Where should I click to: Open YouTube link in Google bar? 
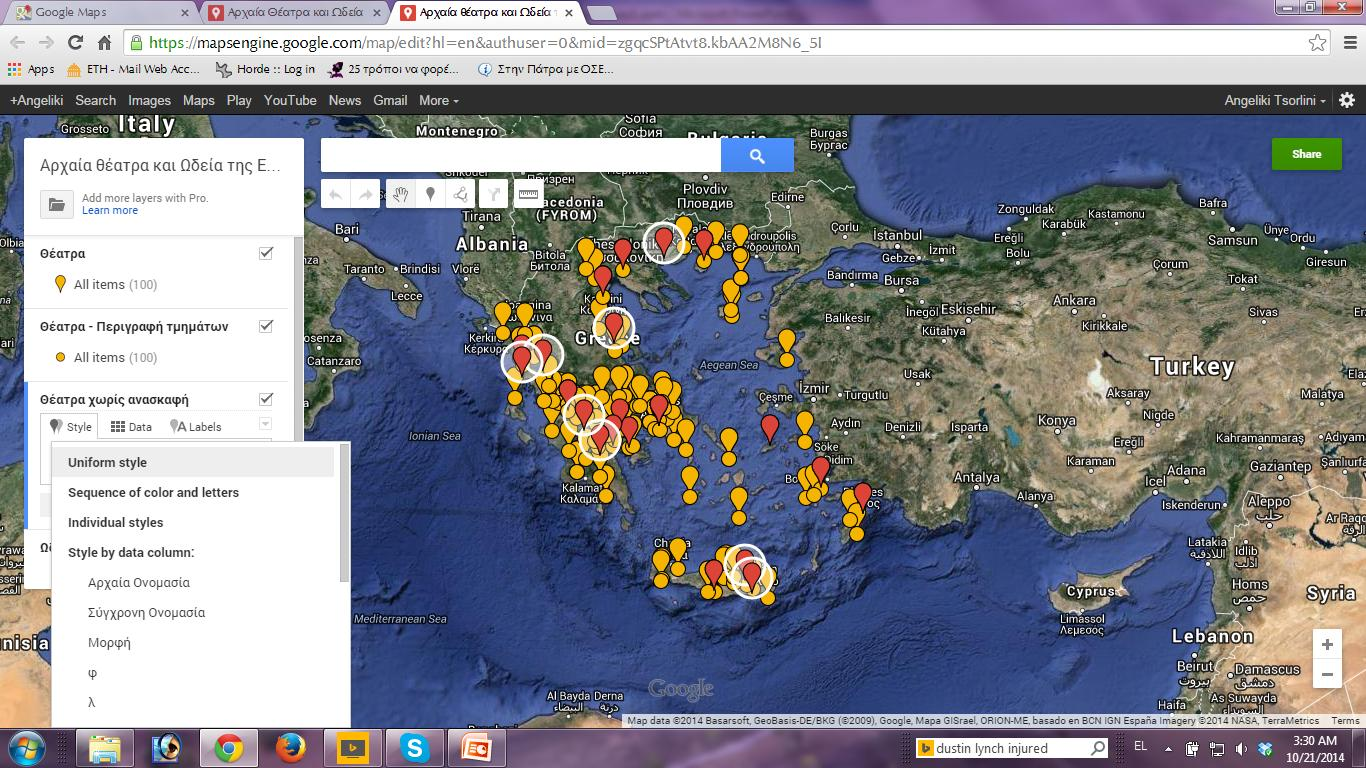point(290,100)
